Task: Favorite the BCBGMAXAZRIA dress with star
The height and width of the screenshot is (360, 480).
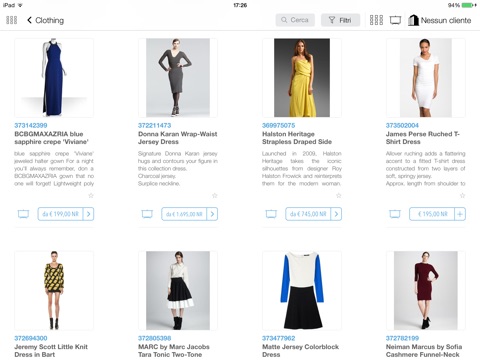Action: tap(91, 196)
